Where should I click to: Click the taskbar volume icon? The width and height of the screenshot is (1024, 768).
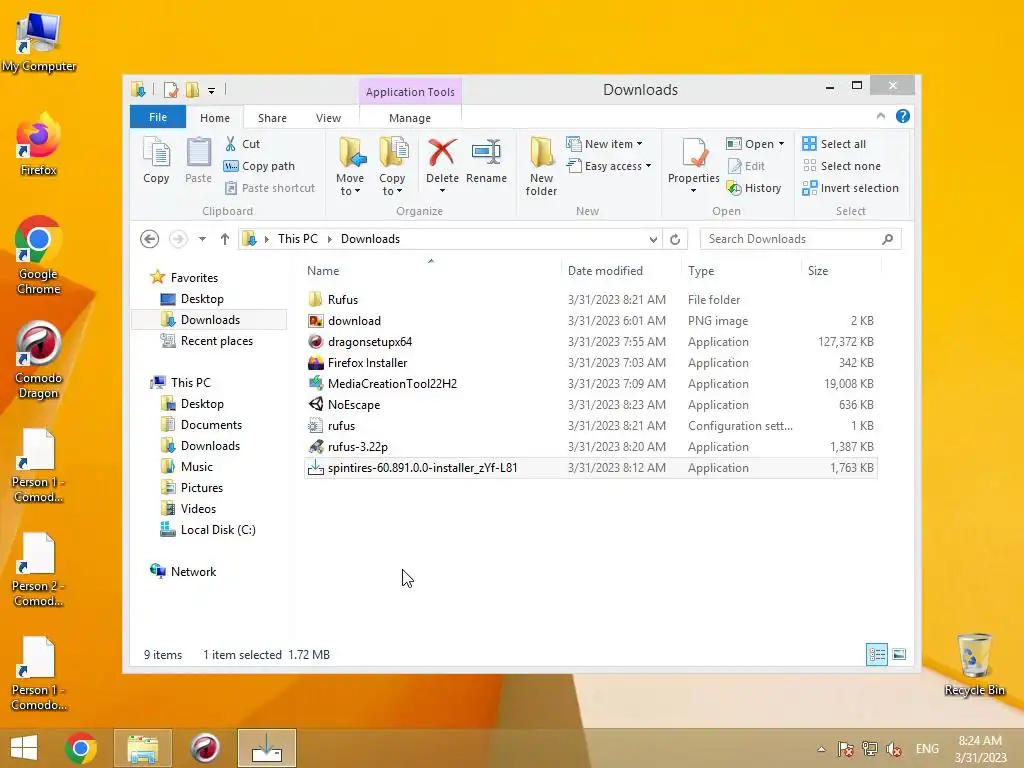894,748
